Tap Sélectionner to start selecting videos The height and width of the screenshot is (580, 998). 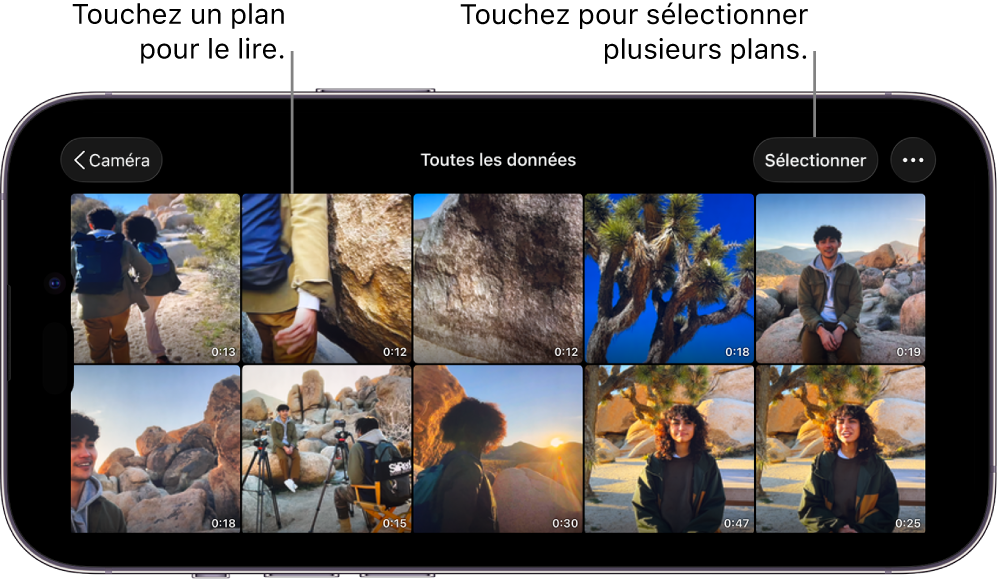click(815, 160)
